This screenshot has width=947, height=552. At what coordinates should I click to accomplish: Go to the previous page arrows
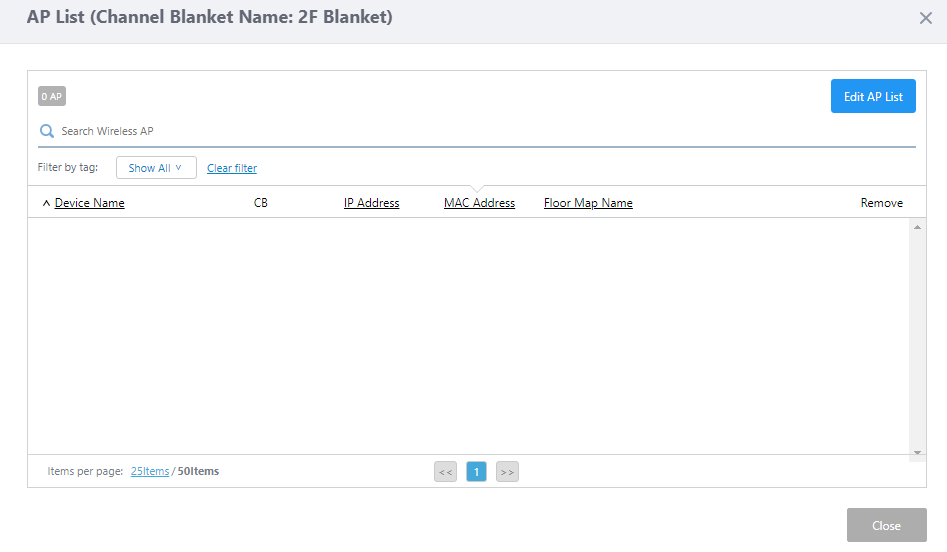point(445,472)
